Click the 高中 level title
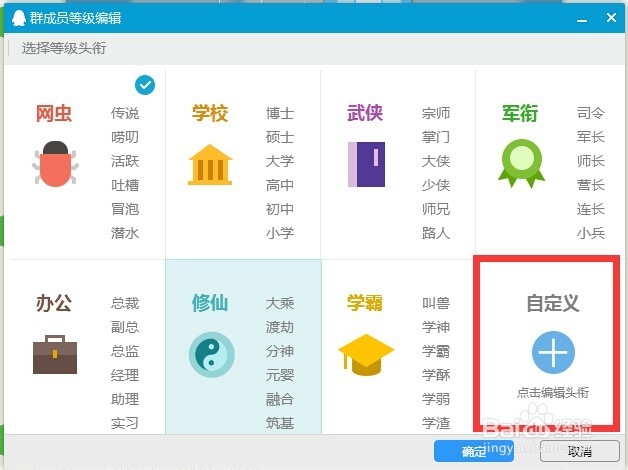 point(280,185)
